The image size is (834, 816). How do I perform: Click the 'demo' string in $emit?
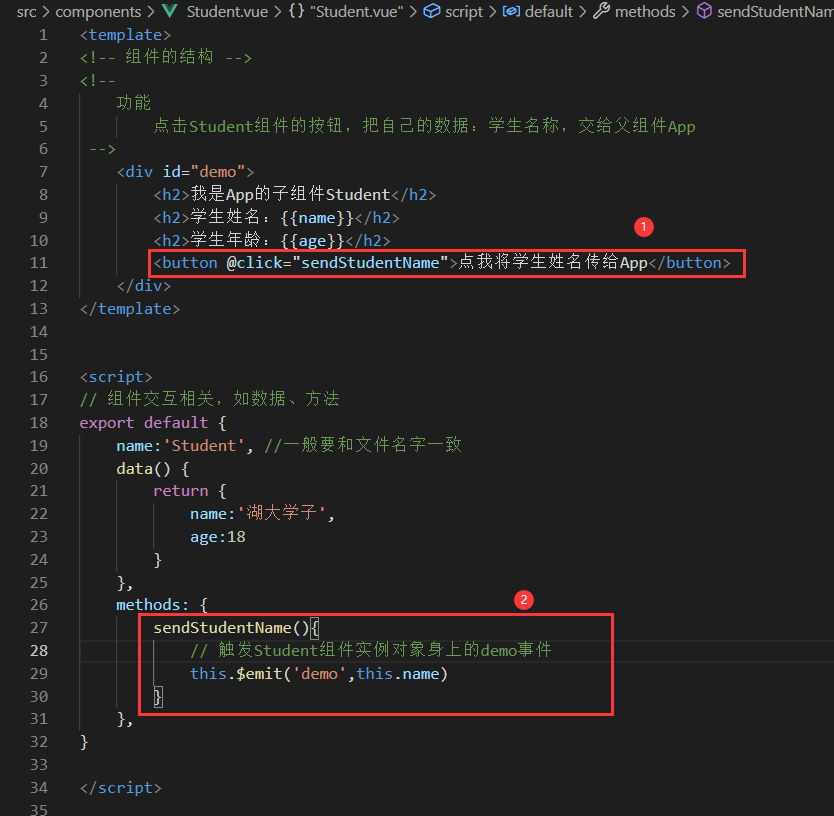pos(319,674)
